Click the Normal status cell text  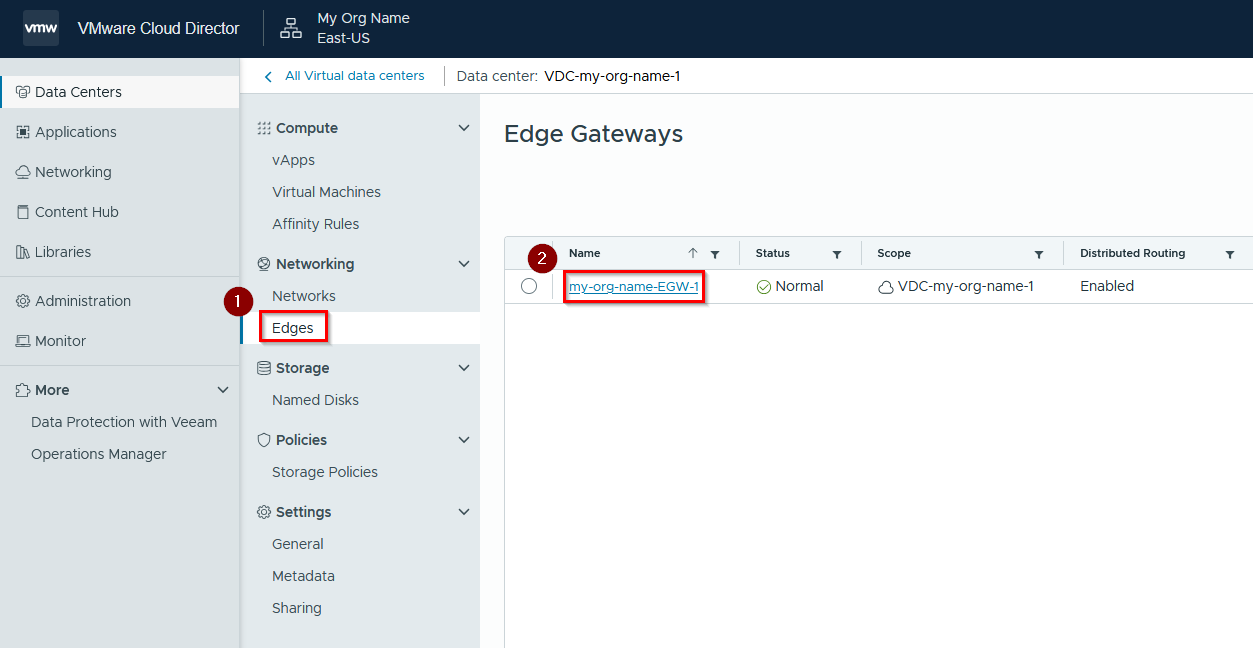coord(799,287)
